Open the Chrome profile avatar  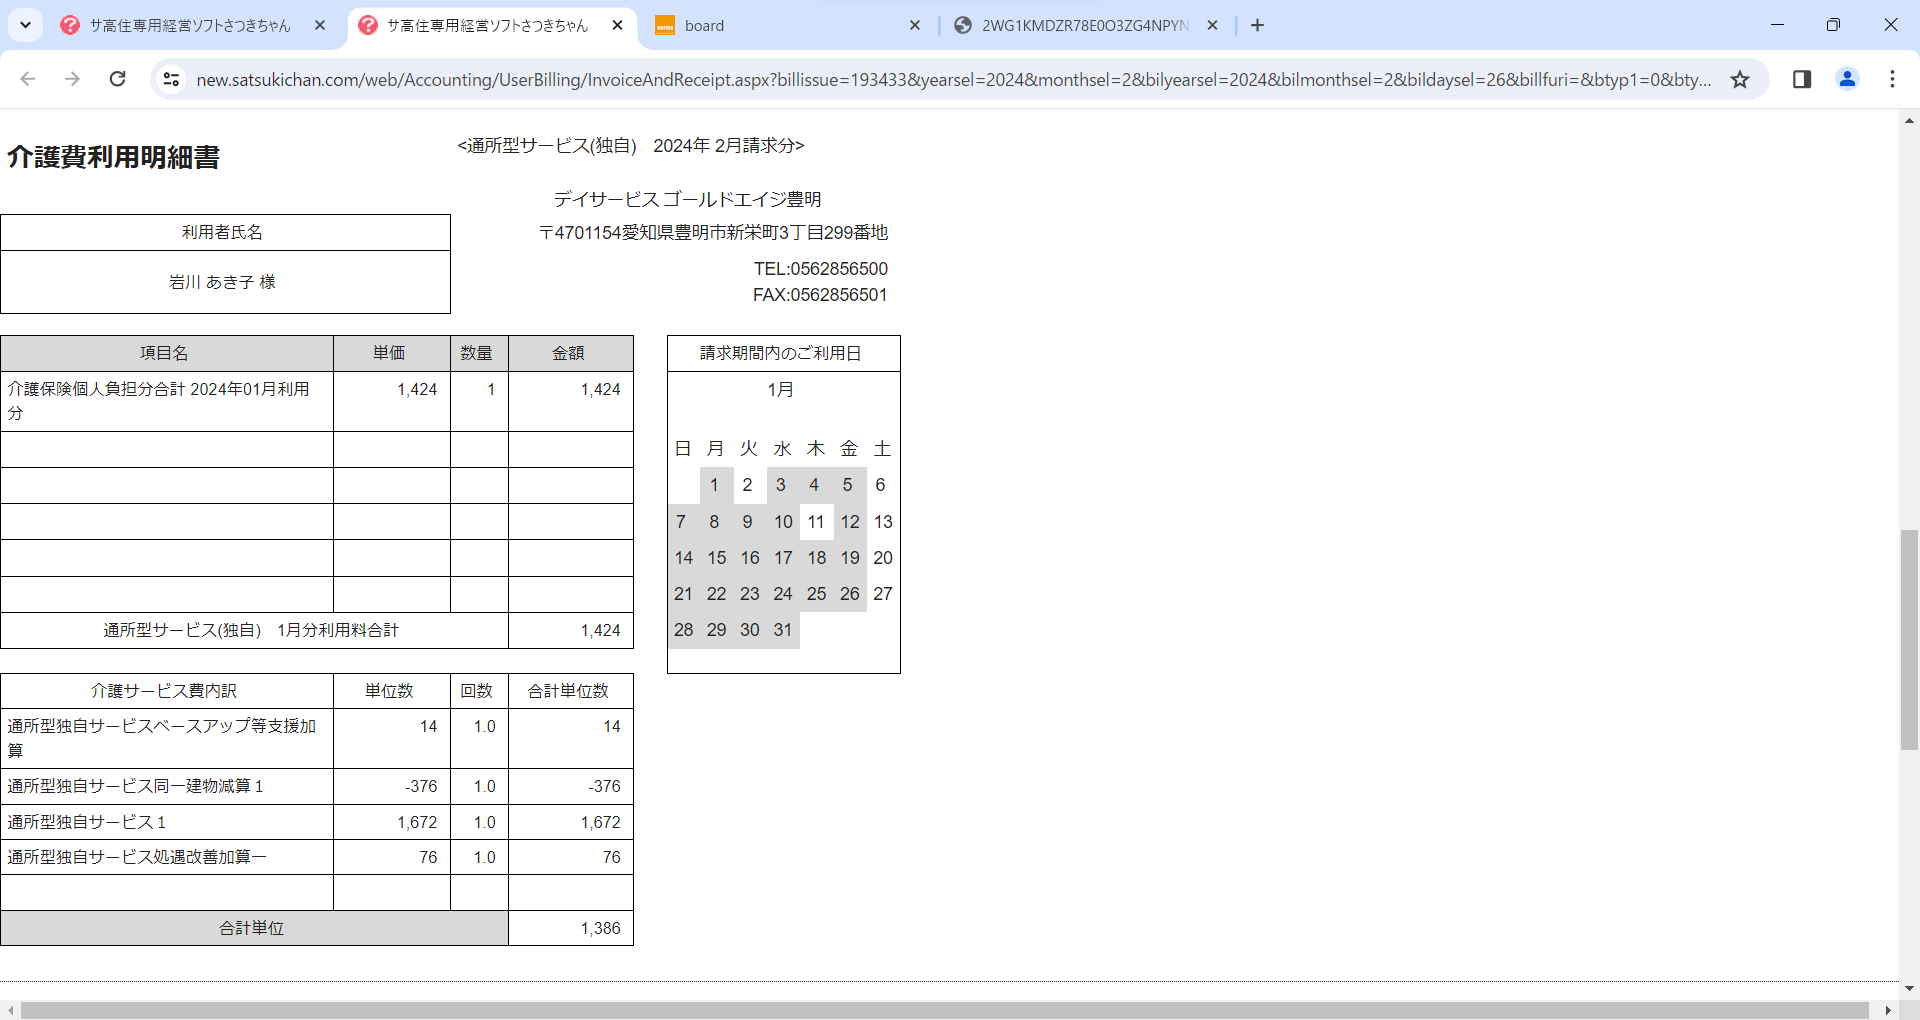[1847, 79]
